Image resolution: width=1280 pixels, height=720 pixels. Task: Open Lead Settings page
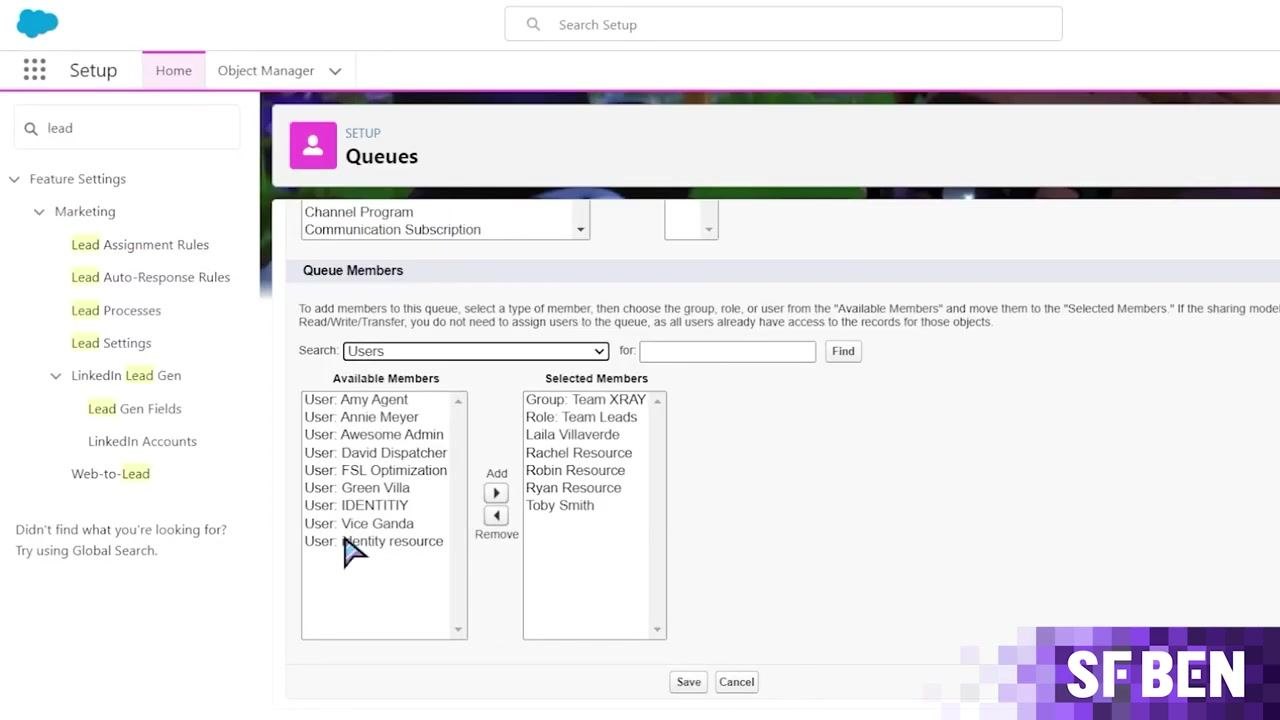coord(111,343)
